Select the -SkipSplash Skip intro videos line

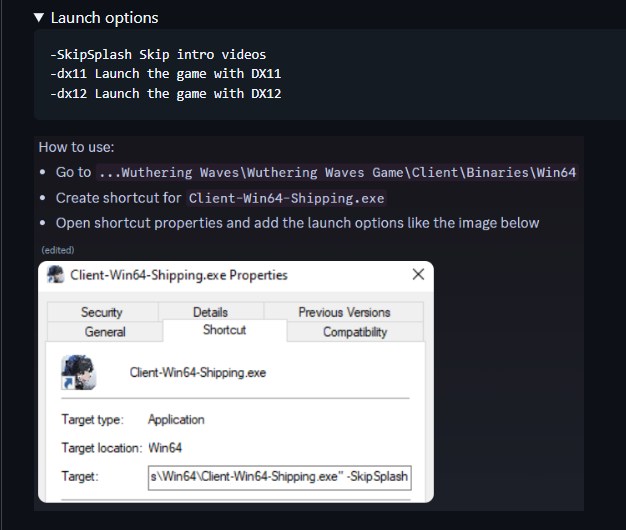(158, 54)
